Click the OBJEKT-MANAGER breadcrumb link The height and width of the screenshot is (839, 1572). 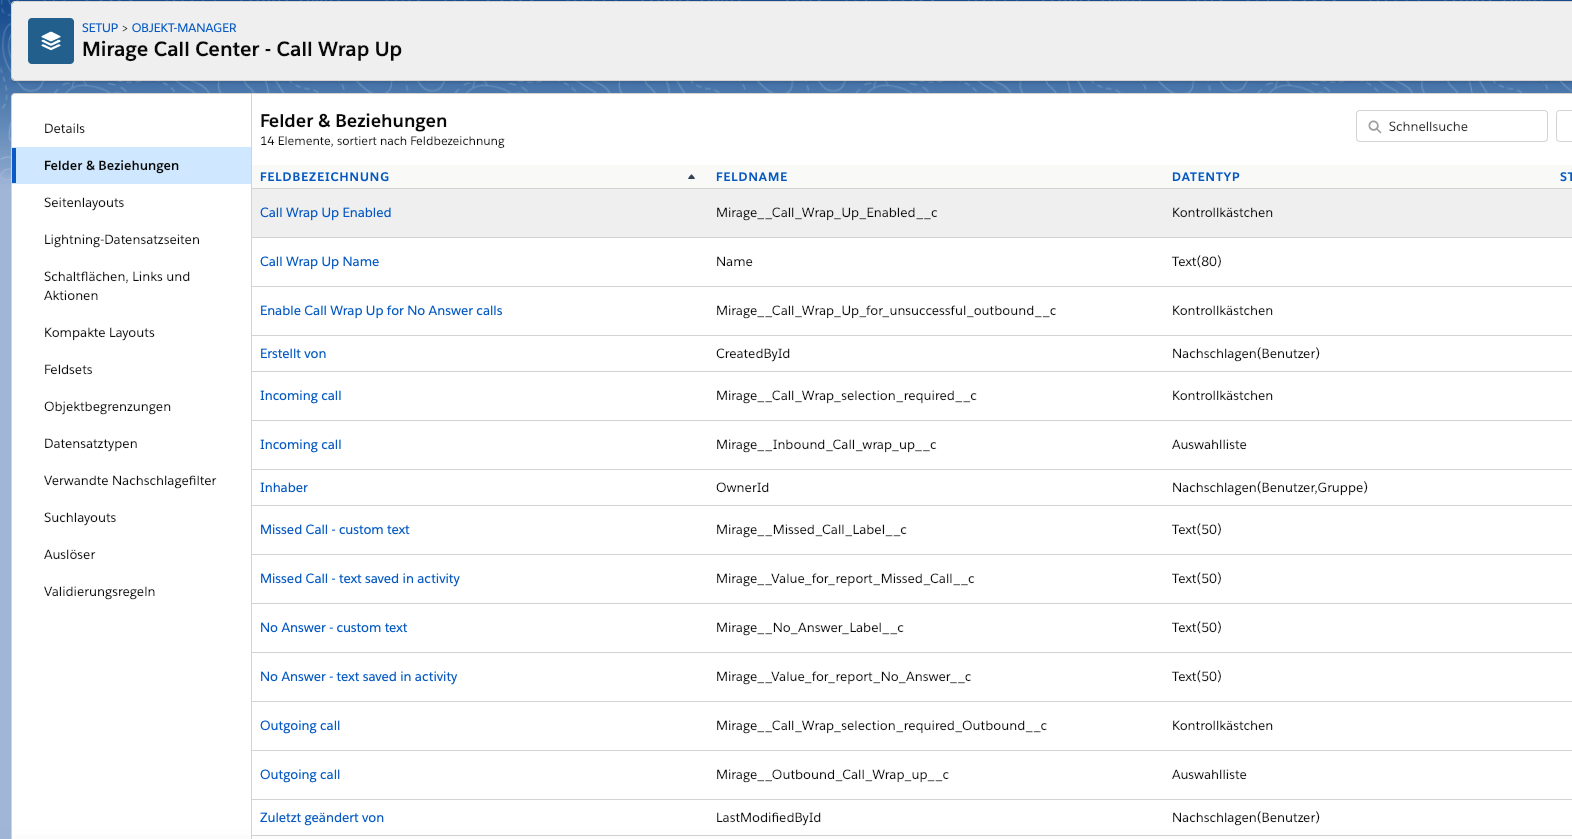pos(184,28)
